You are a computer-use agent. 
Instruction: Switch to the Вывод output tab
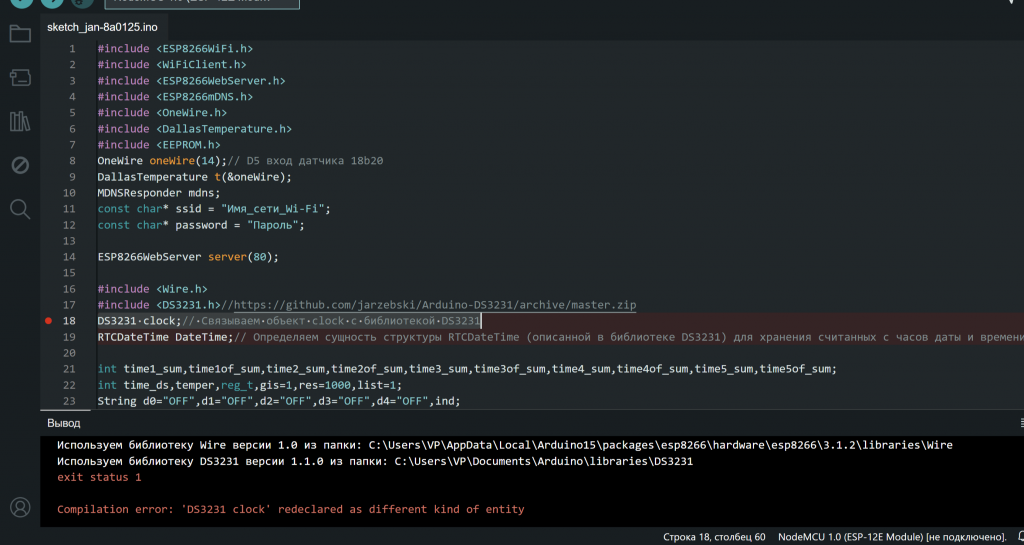click(x=63, y=423)
